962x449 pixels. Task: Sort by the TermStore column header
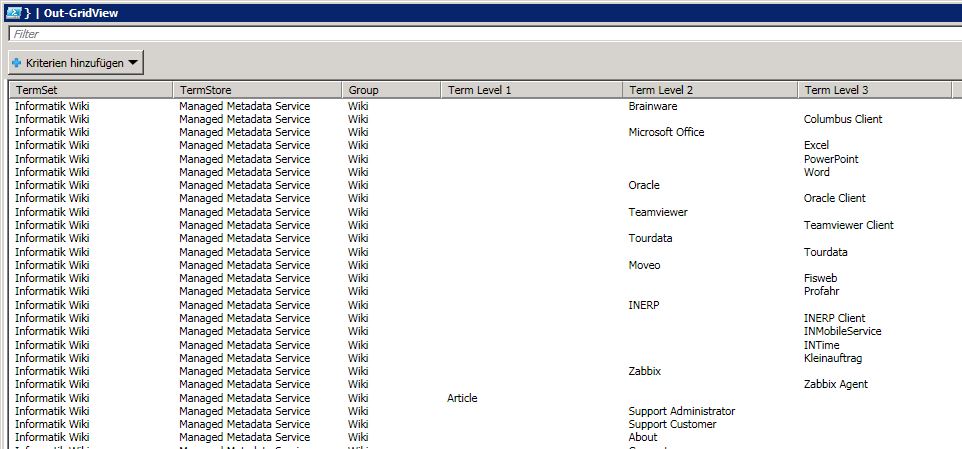[x=257, y=90]
